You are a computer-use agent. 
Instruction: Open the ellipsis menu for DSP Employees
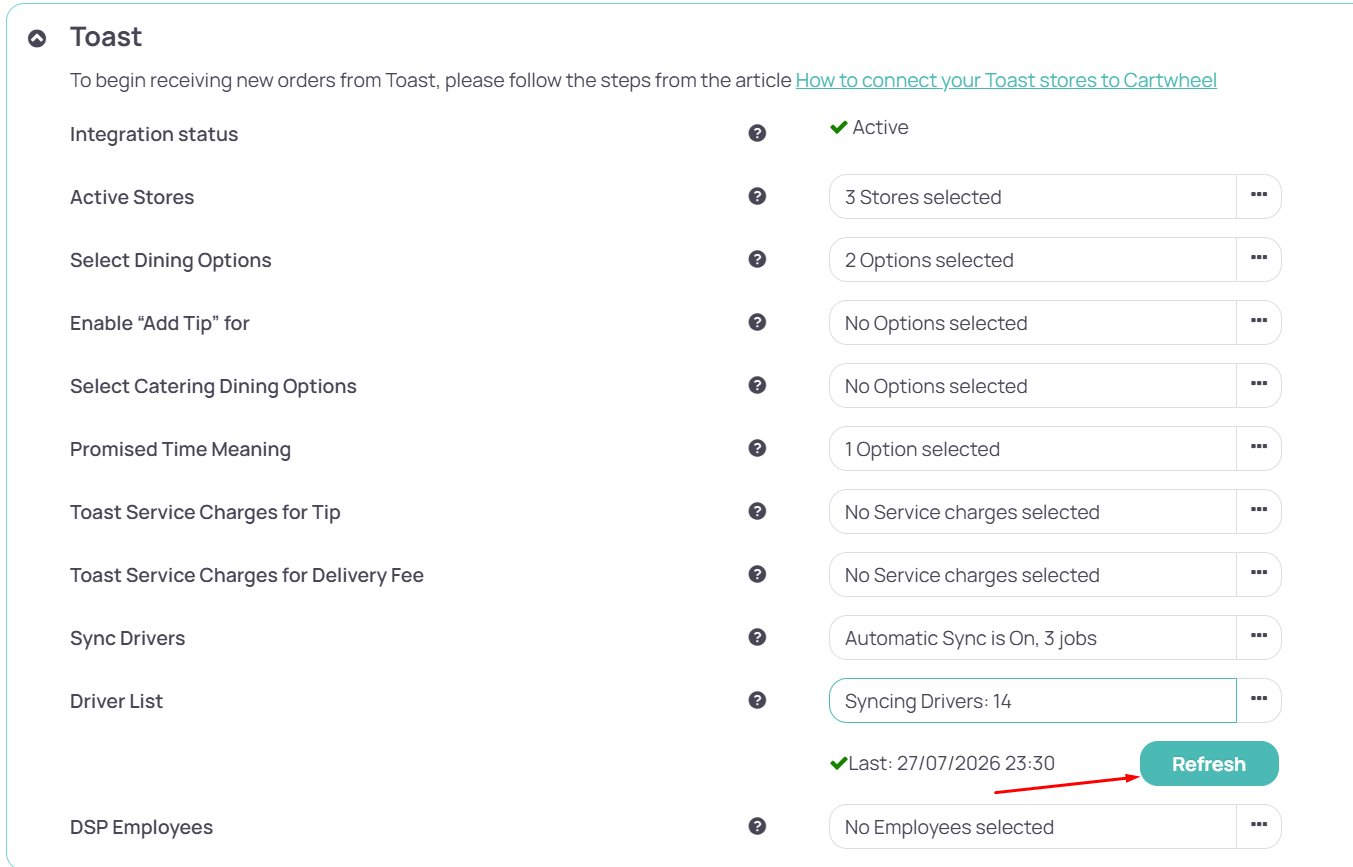[x=1259, y=827]
